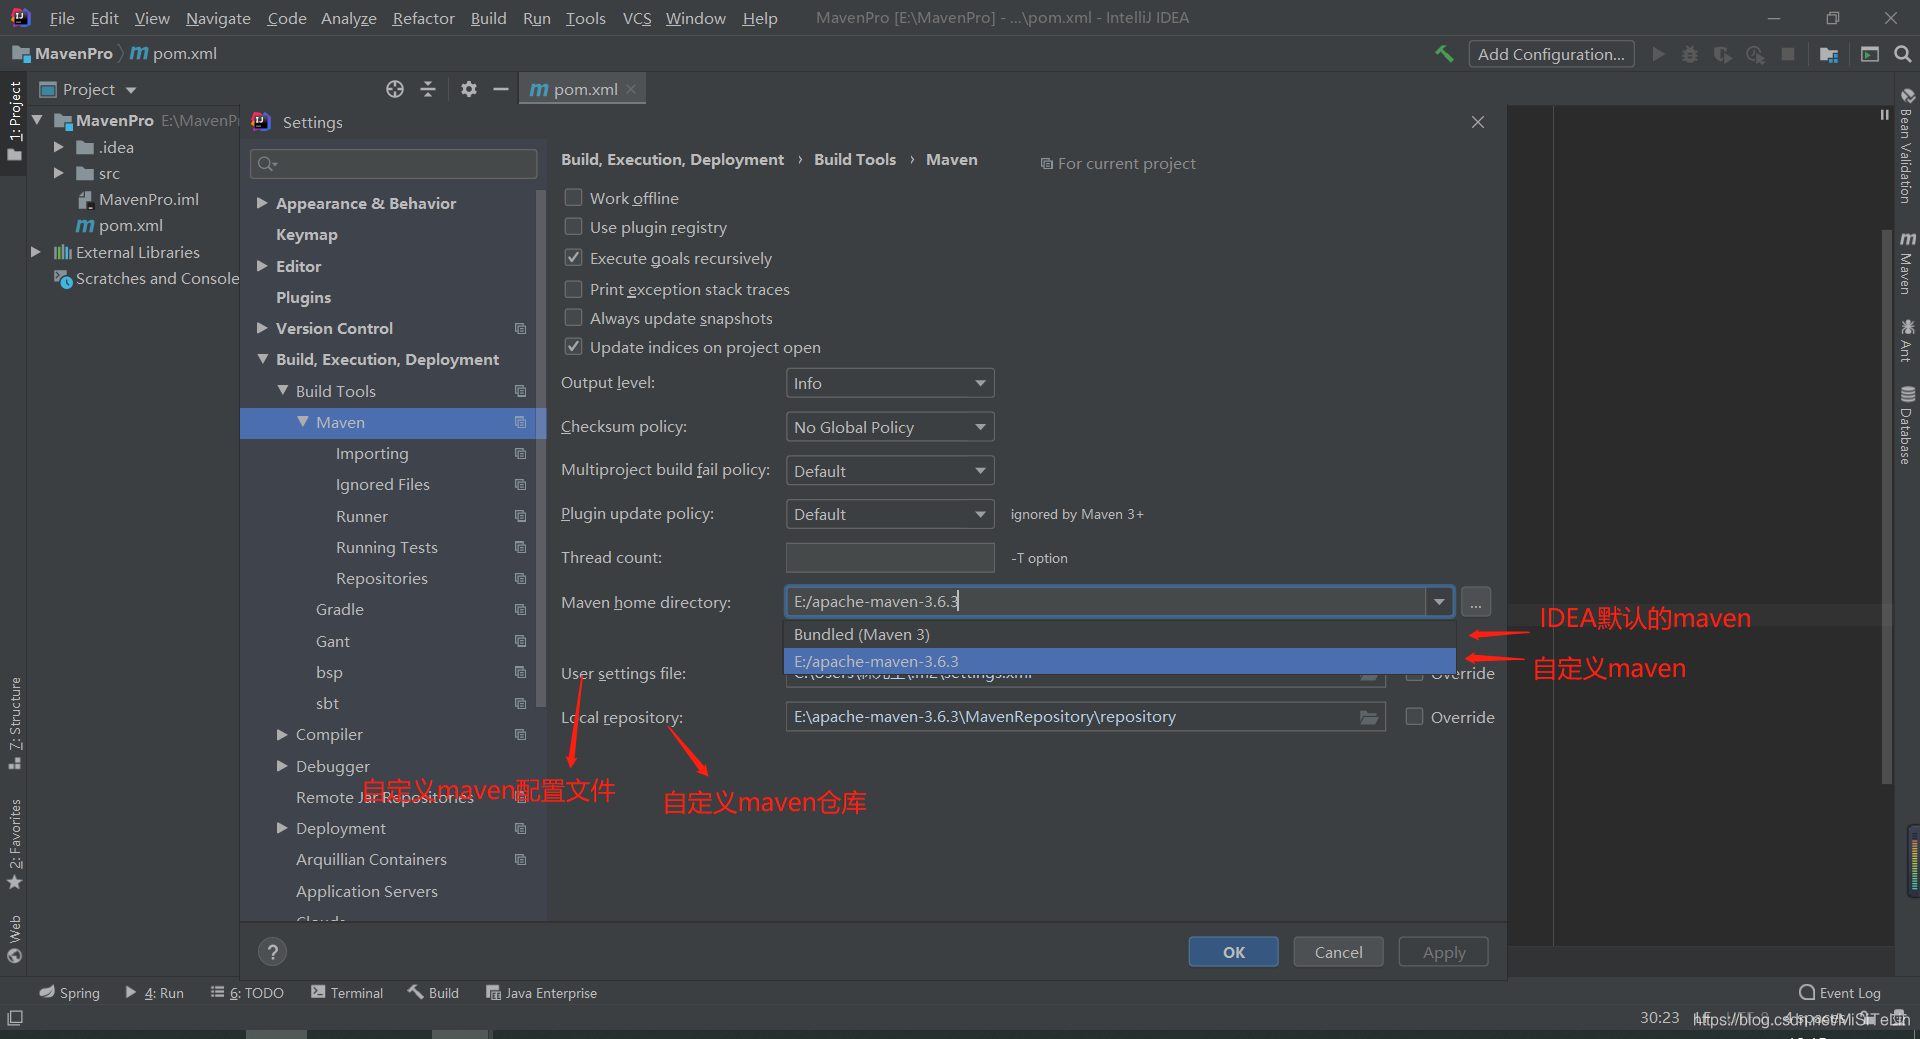Open the Database tool window

coord(1907,425)
